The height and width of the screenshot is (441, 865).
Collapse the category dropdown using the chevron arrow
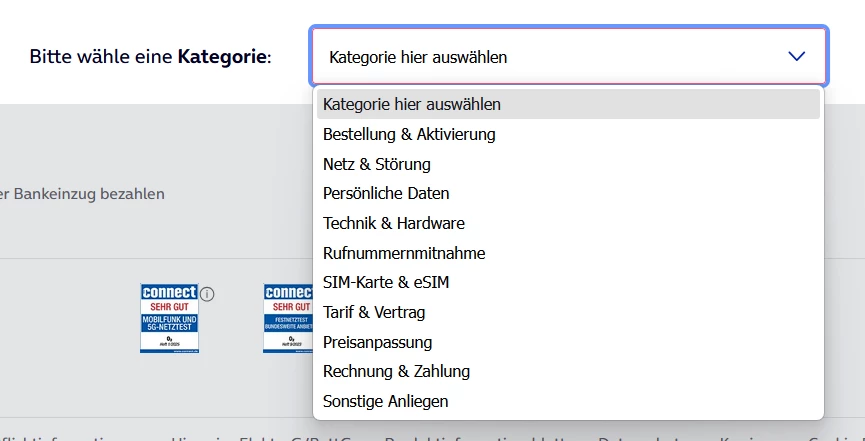click(x=796, y=57)
